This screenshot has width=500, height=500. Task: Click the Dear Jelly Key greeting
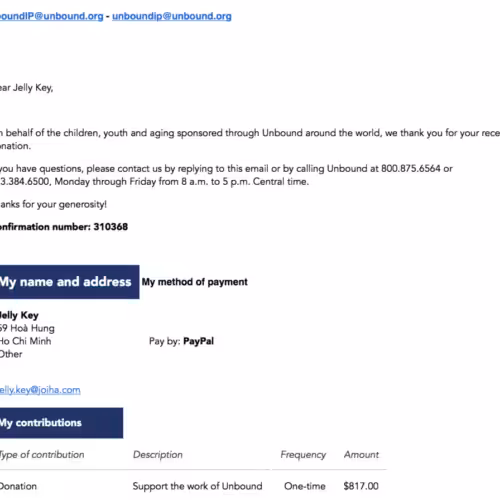click(x=27, y=88)
